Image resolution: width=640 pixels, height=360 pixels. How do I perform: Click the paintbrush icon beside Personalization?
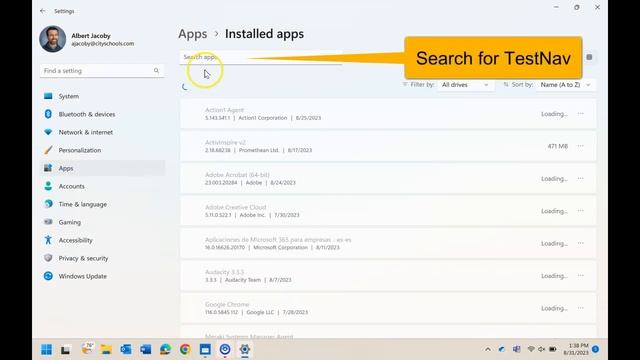point(48,150)
